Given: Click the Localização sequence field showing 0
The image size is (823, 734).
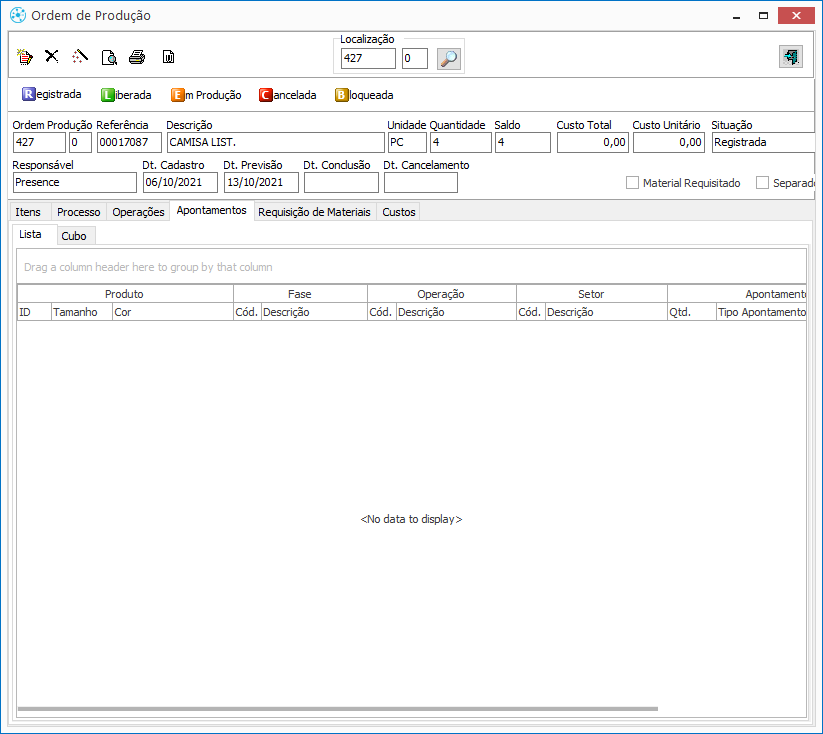Looking at the screenshot, I should coord(415,58).
